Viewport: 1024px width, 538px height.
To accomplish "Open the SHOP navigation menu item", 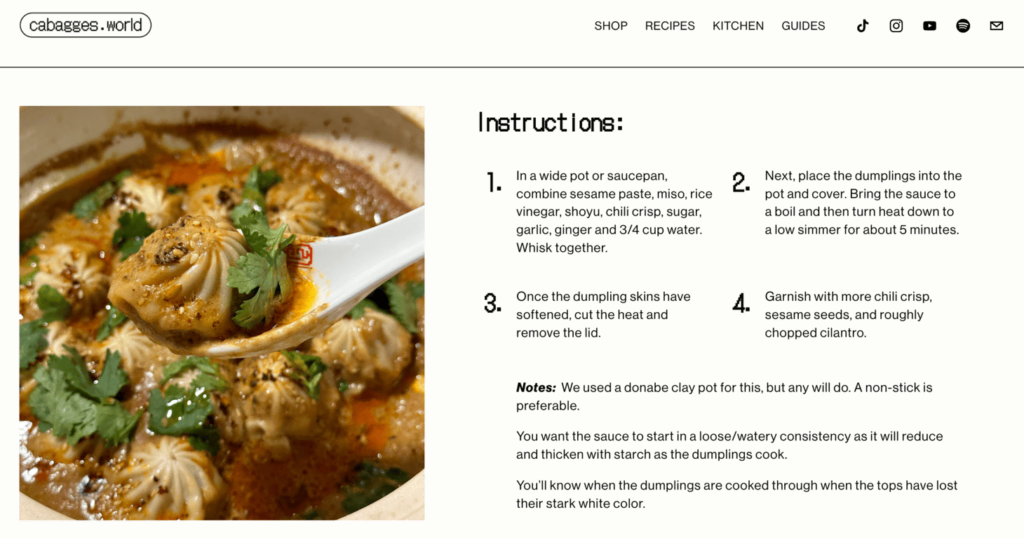I will (x=611, y=26).
